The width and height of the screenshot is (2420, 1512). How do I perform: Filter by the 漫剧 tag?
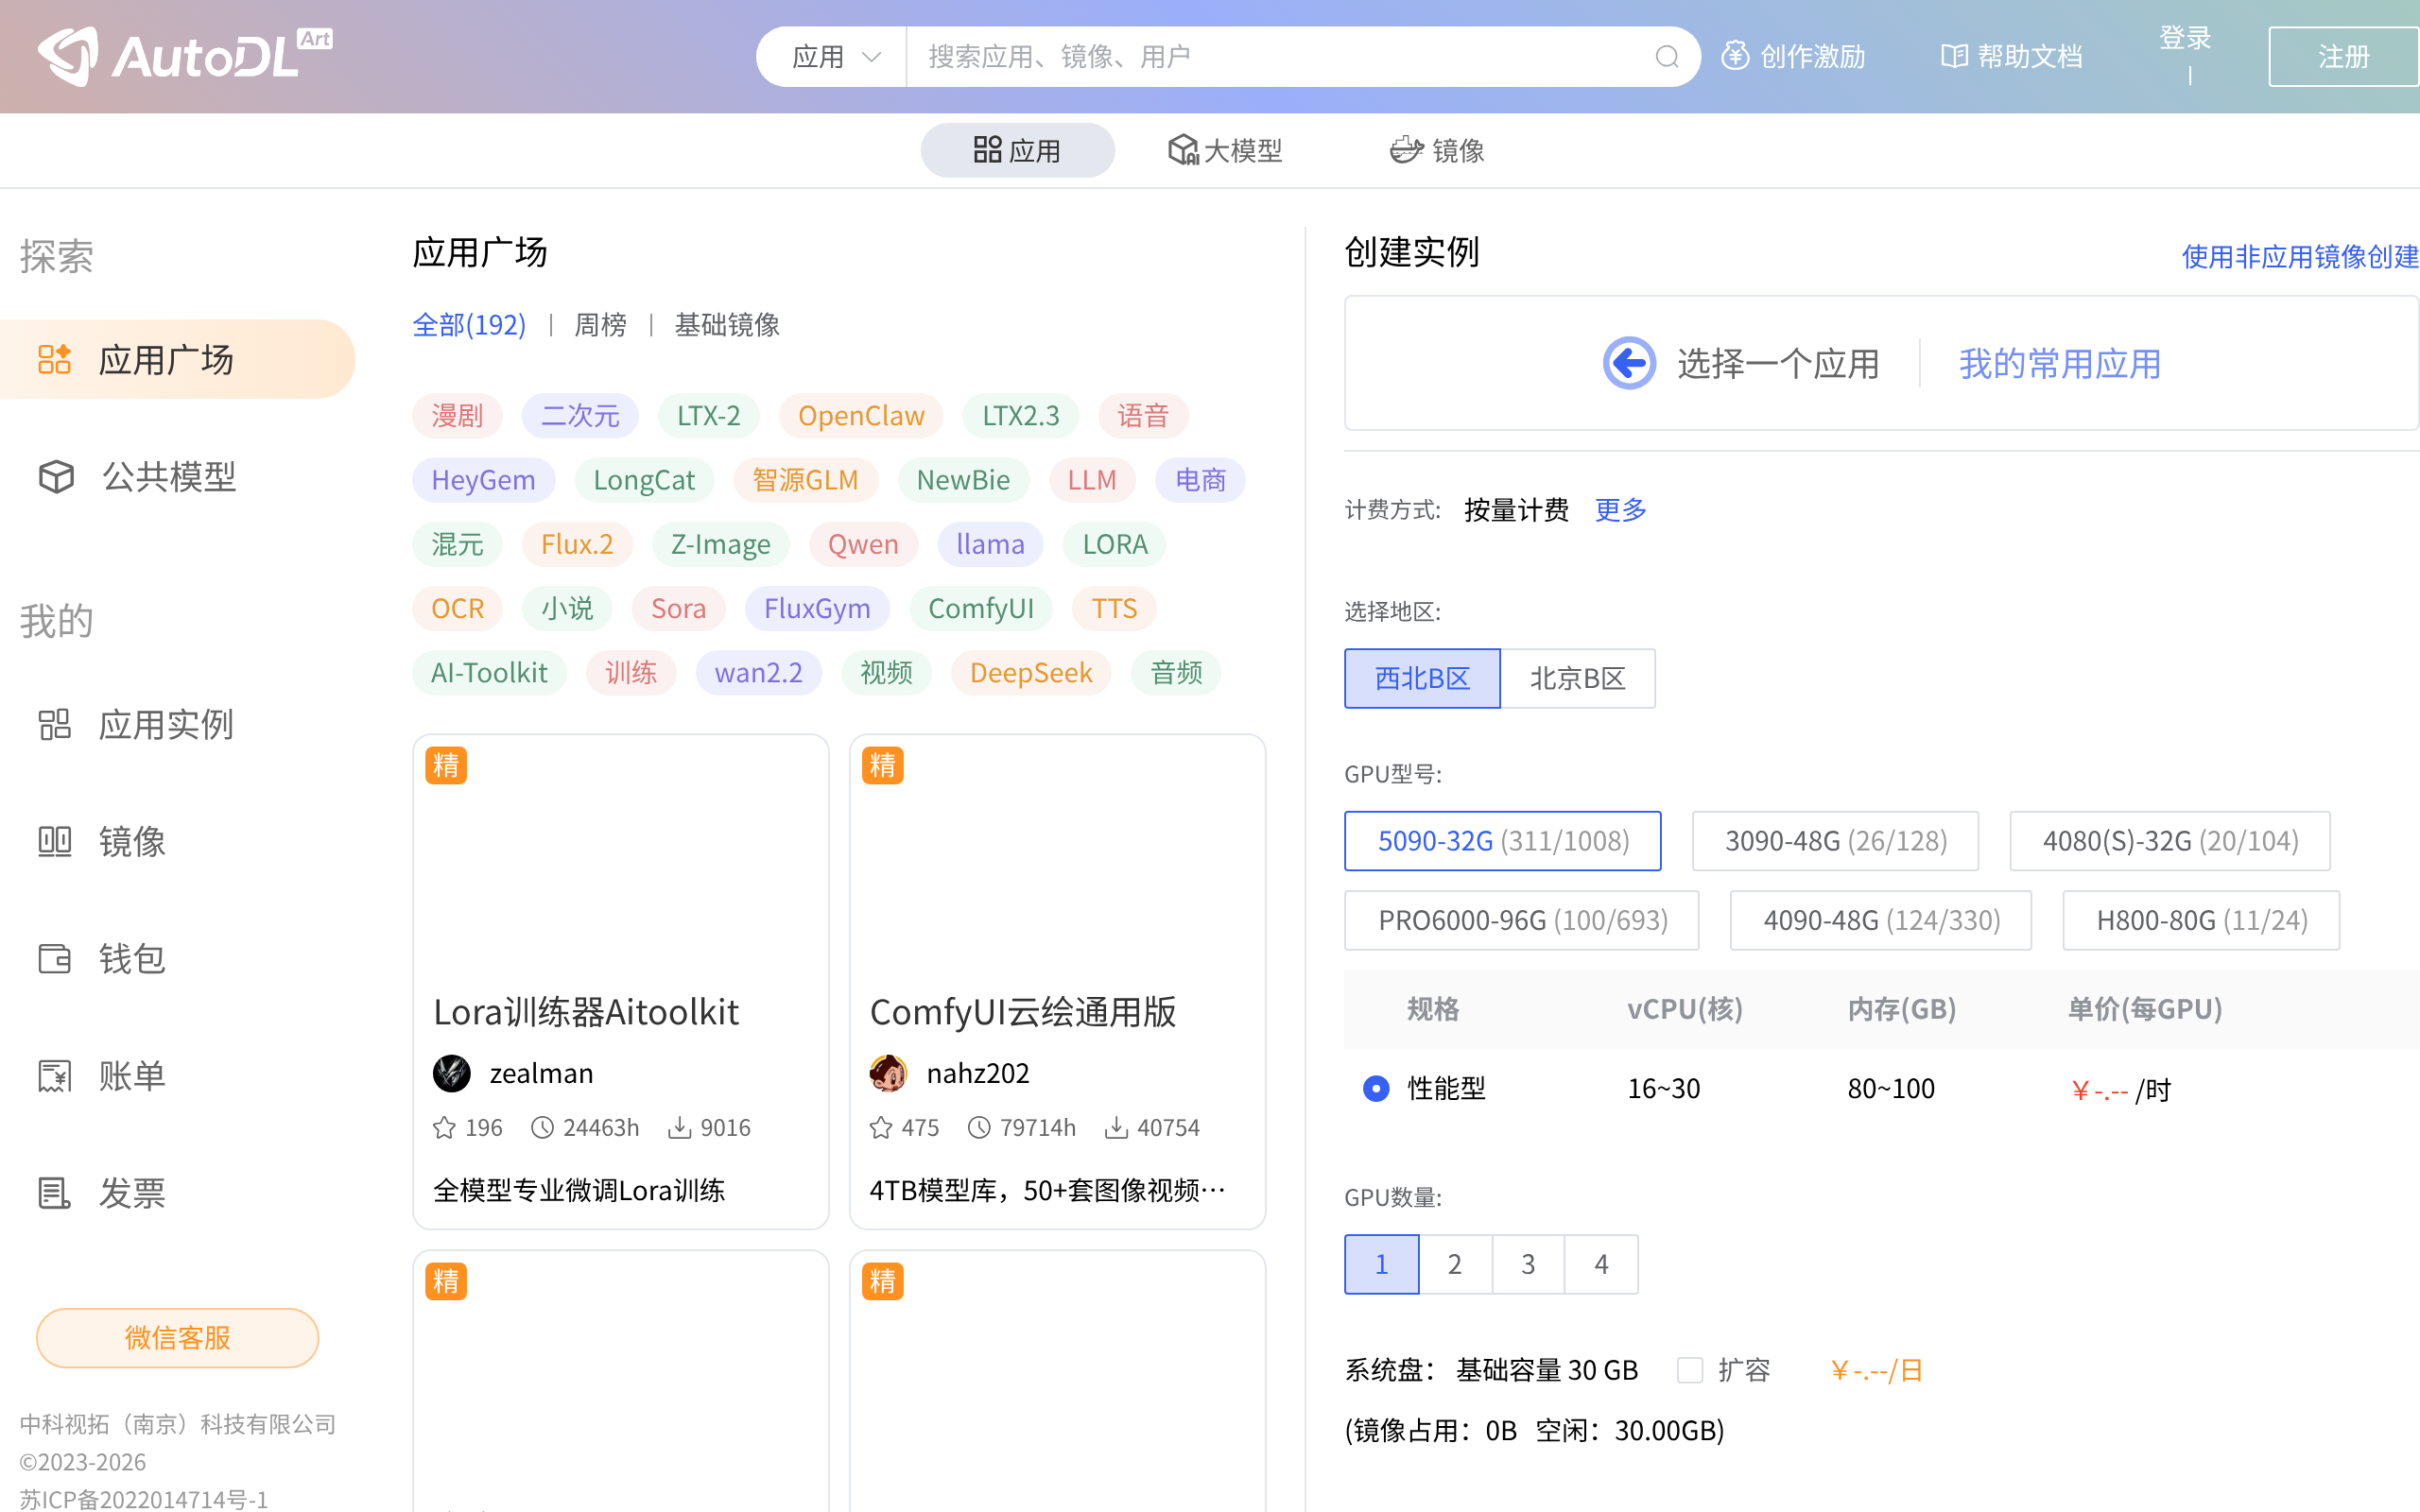coord(457,415)
